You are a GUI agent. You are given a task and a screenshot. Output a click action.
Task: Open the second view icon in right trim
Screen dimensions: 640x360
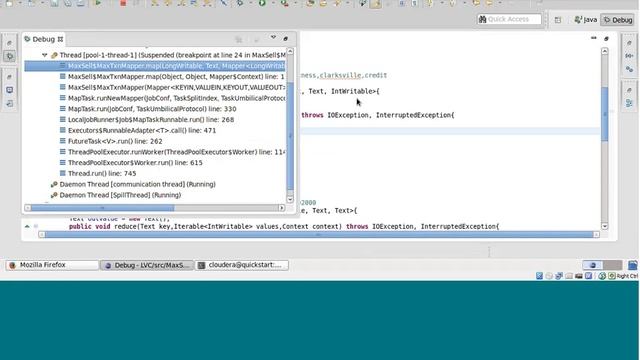[x=629, y=56]
